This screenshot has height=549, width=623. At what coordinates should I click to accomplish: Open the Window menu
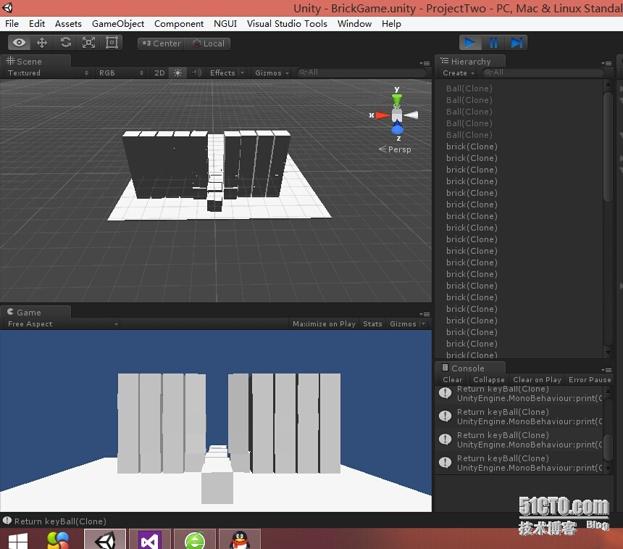pos(354,24)
